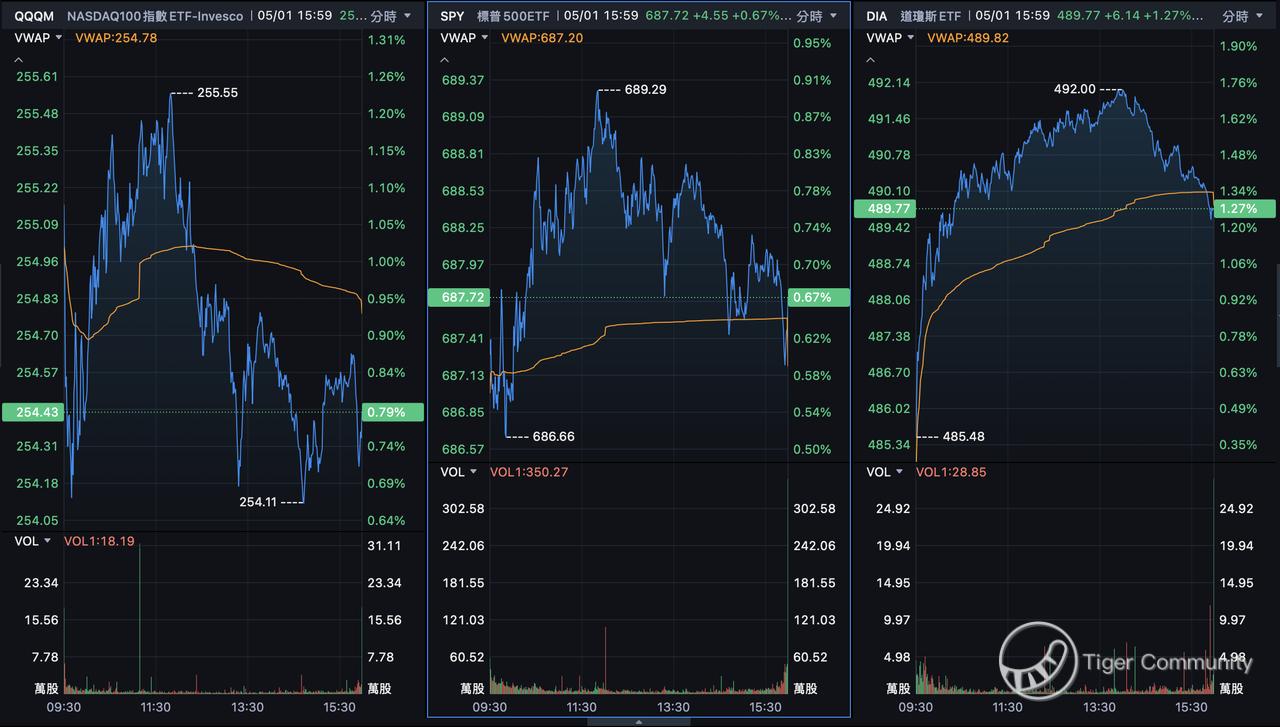This screenshot has height=727, width=1280.
Task: Click the 686.66 intraday low marker
Action: (553, 436)
